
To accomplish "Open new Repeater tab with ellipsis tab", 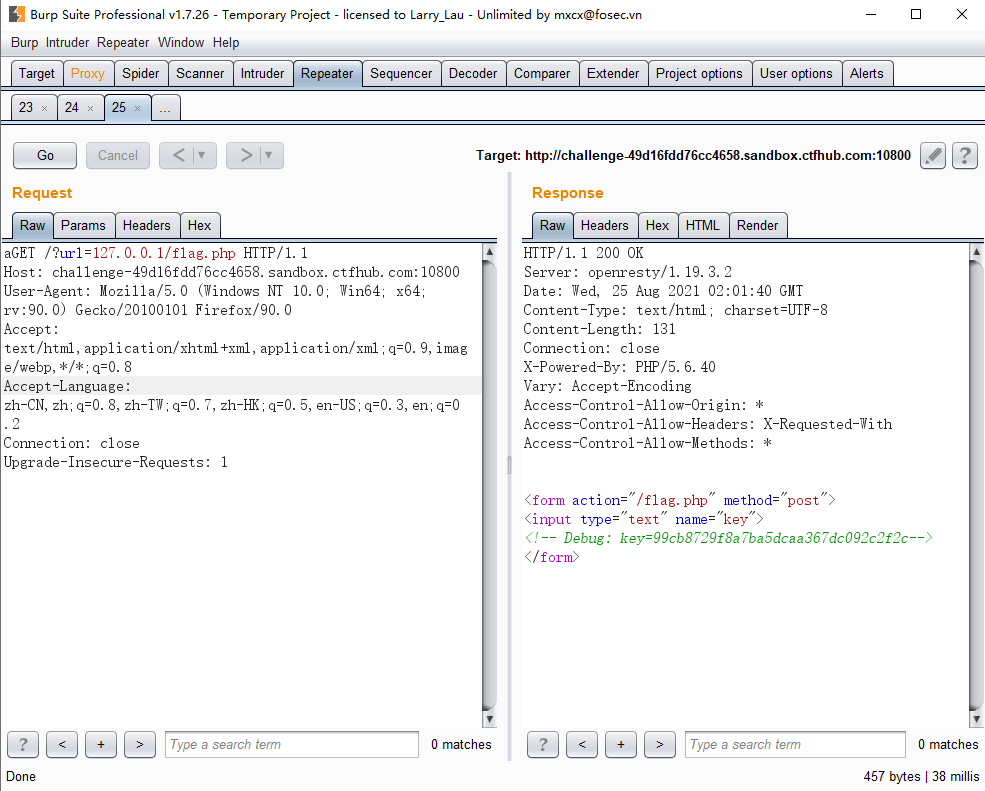I will coord(166,107).
